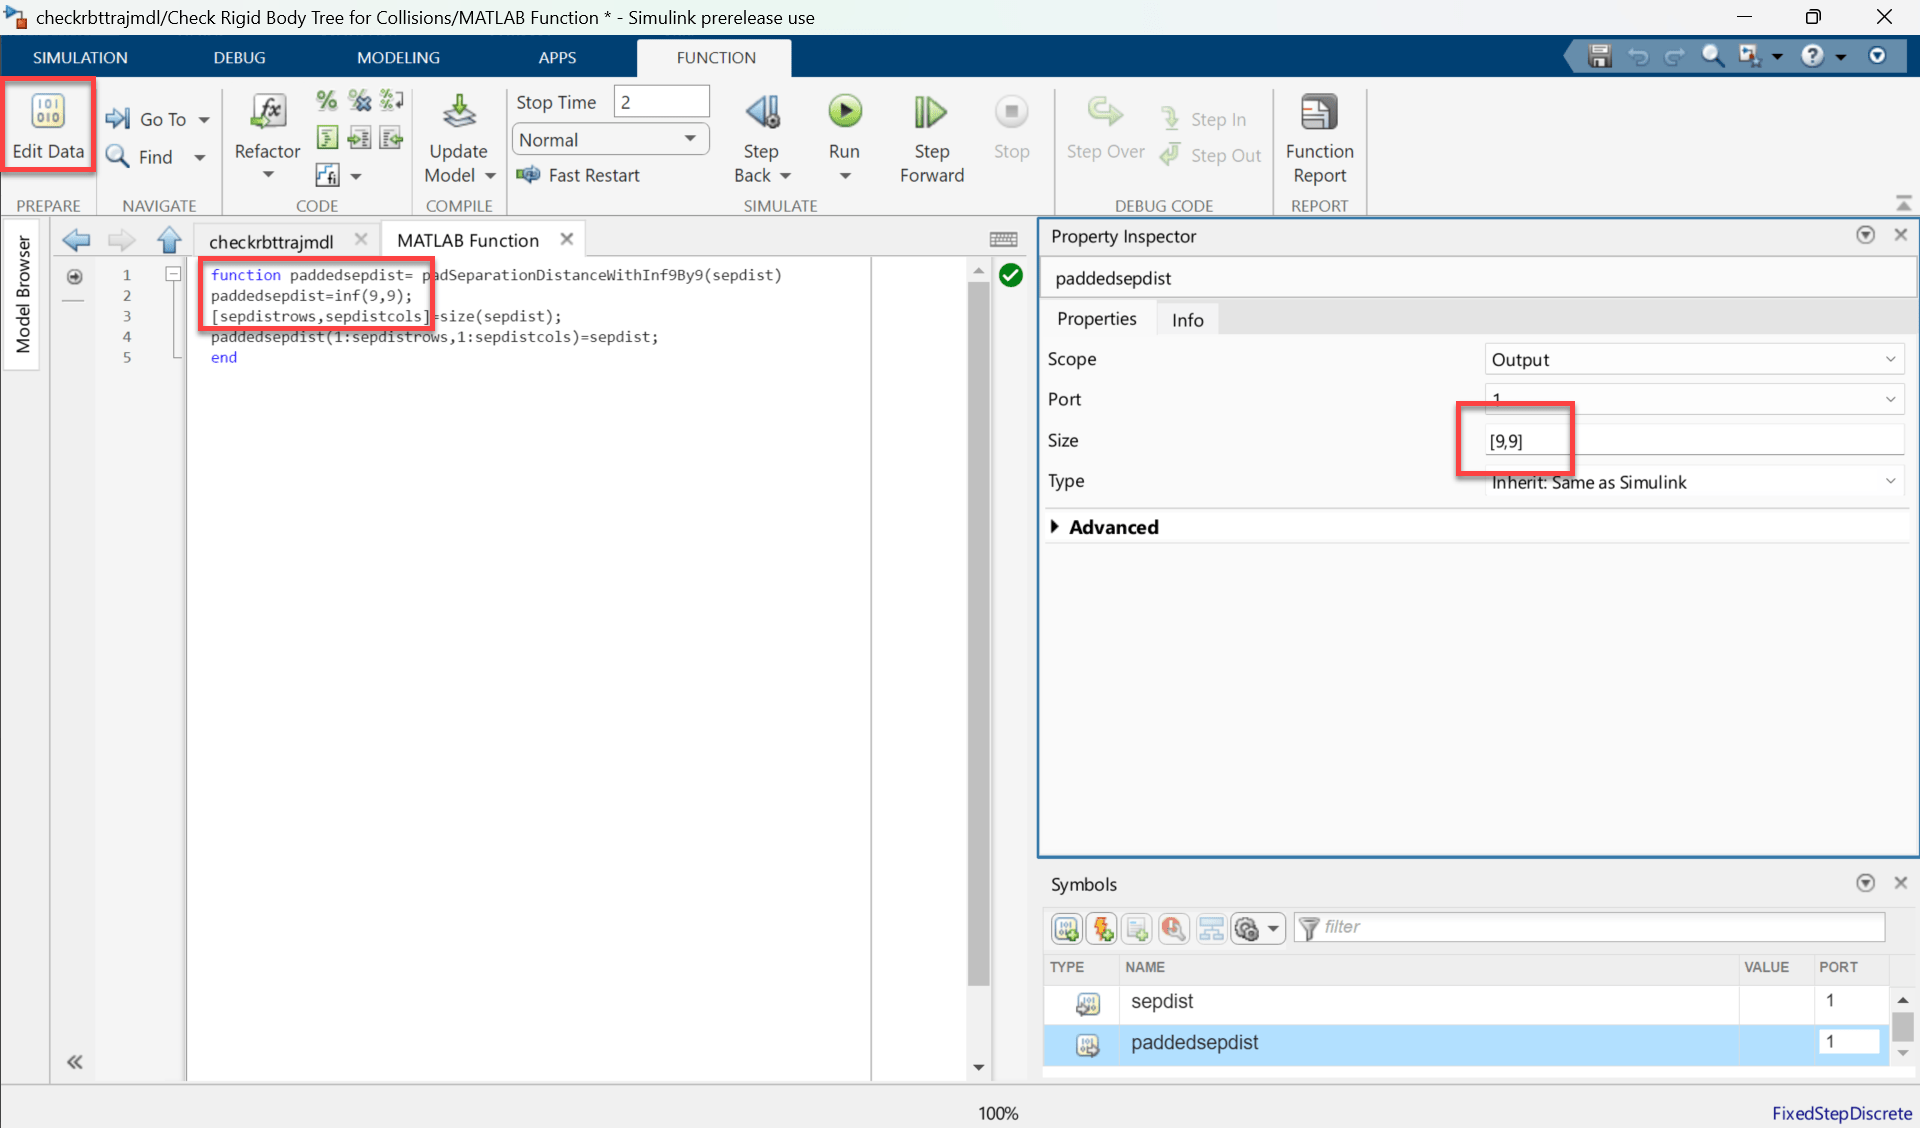Add an event in the Symbols panel

point(1101,928)
